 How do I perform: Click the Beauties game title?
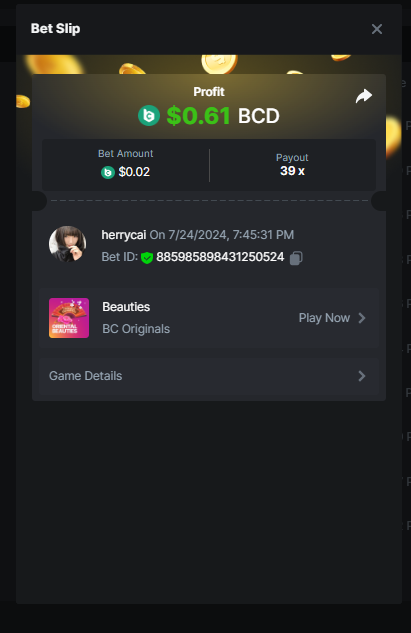126,307
